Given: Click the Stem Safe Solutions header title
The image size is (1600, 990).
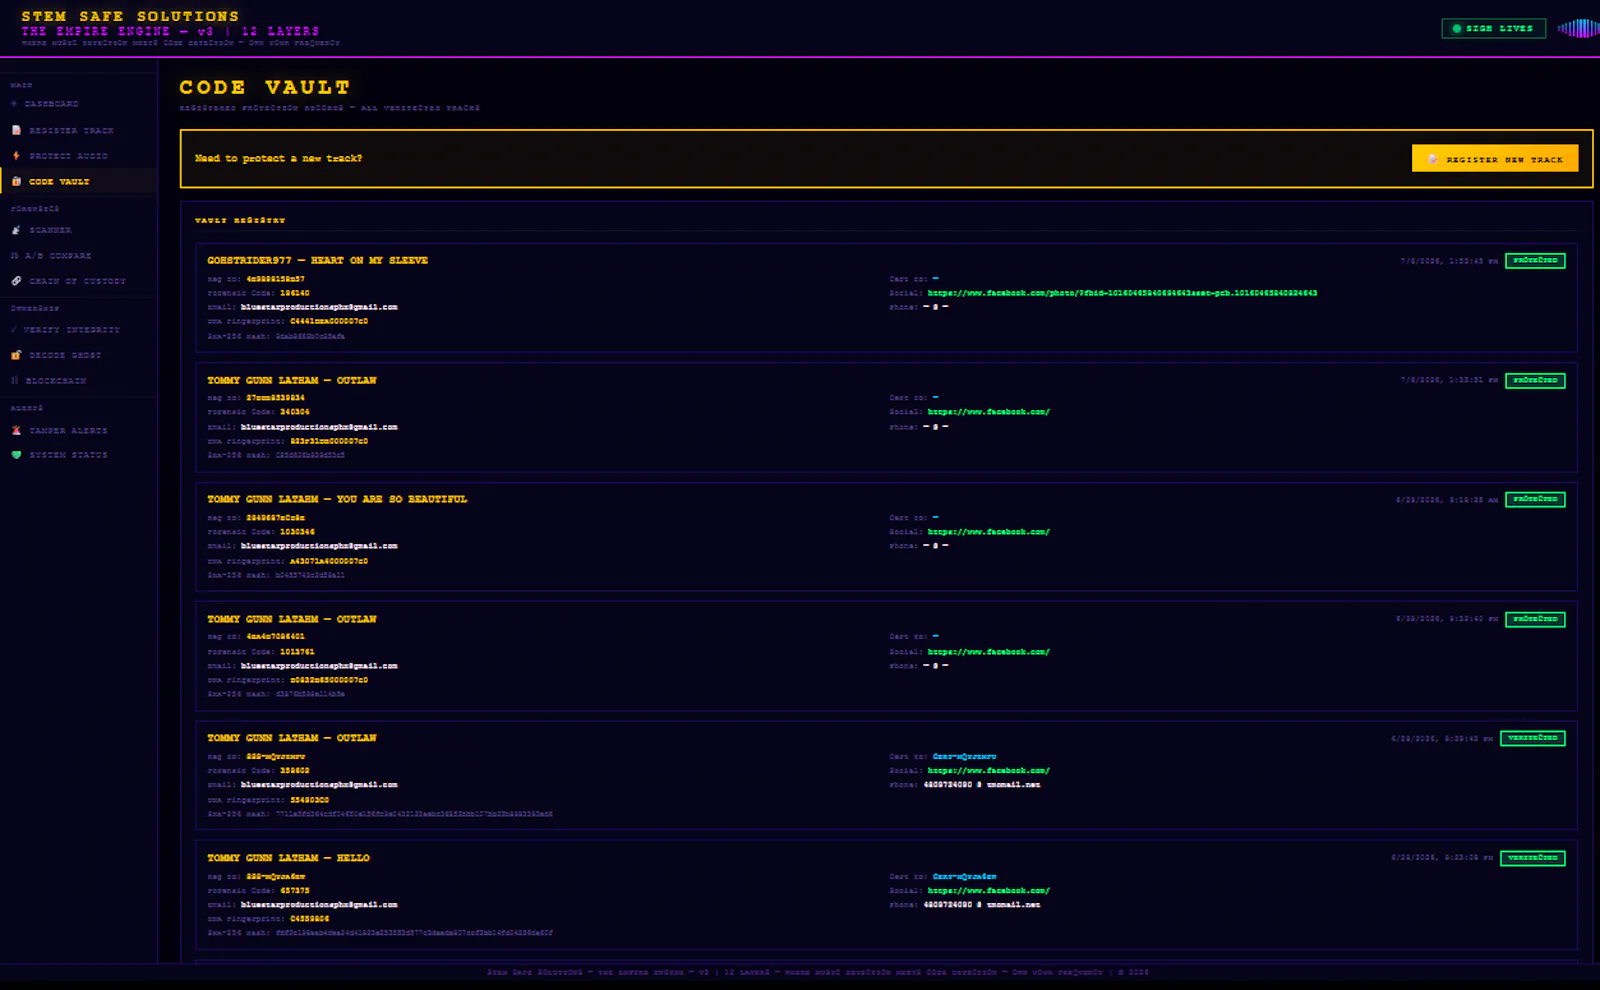Looking at the screenshot, I should [130, 16].
